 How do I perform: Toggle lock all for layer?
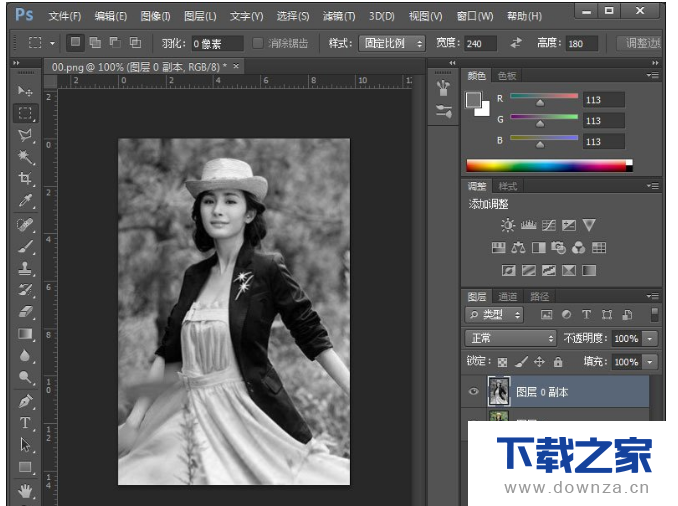tap(558, 362)
